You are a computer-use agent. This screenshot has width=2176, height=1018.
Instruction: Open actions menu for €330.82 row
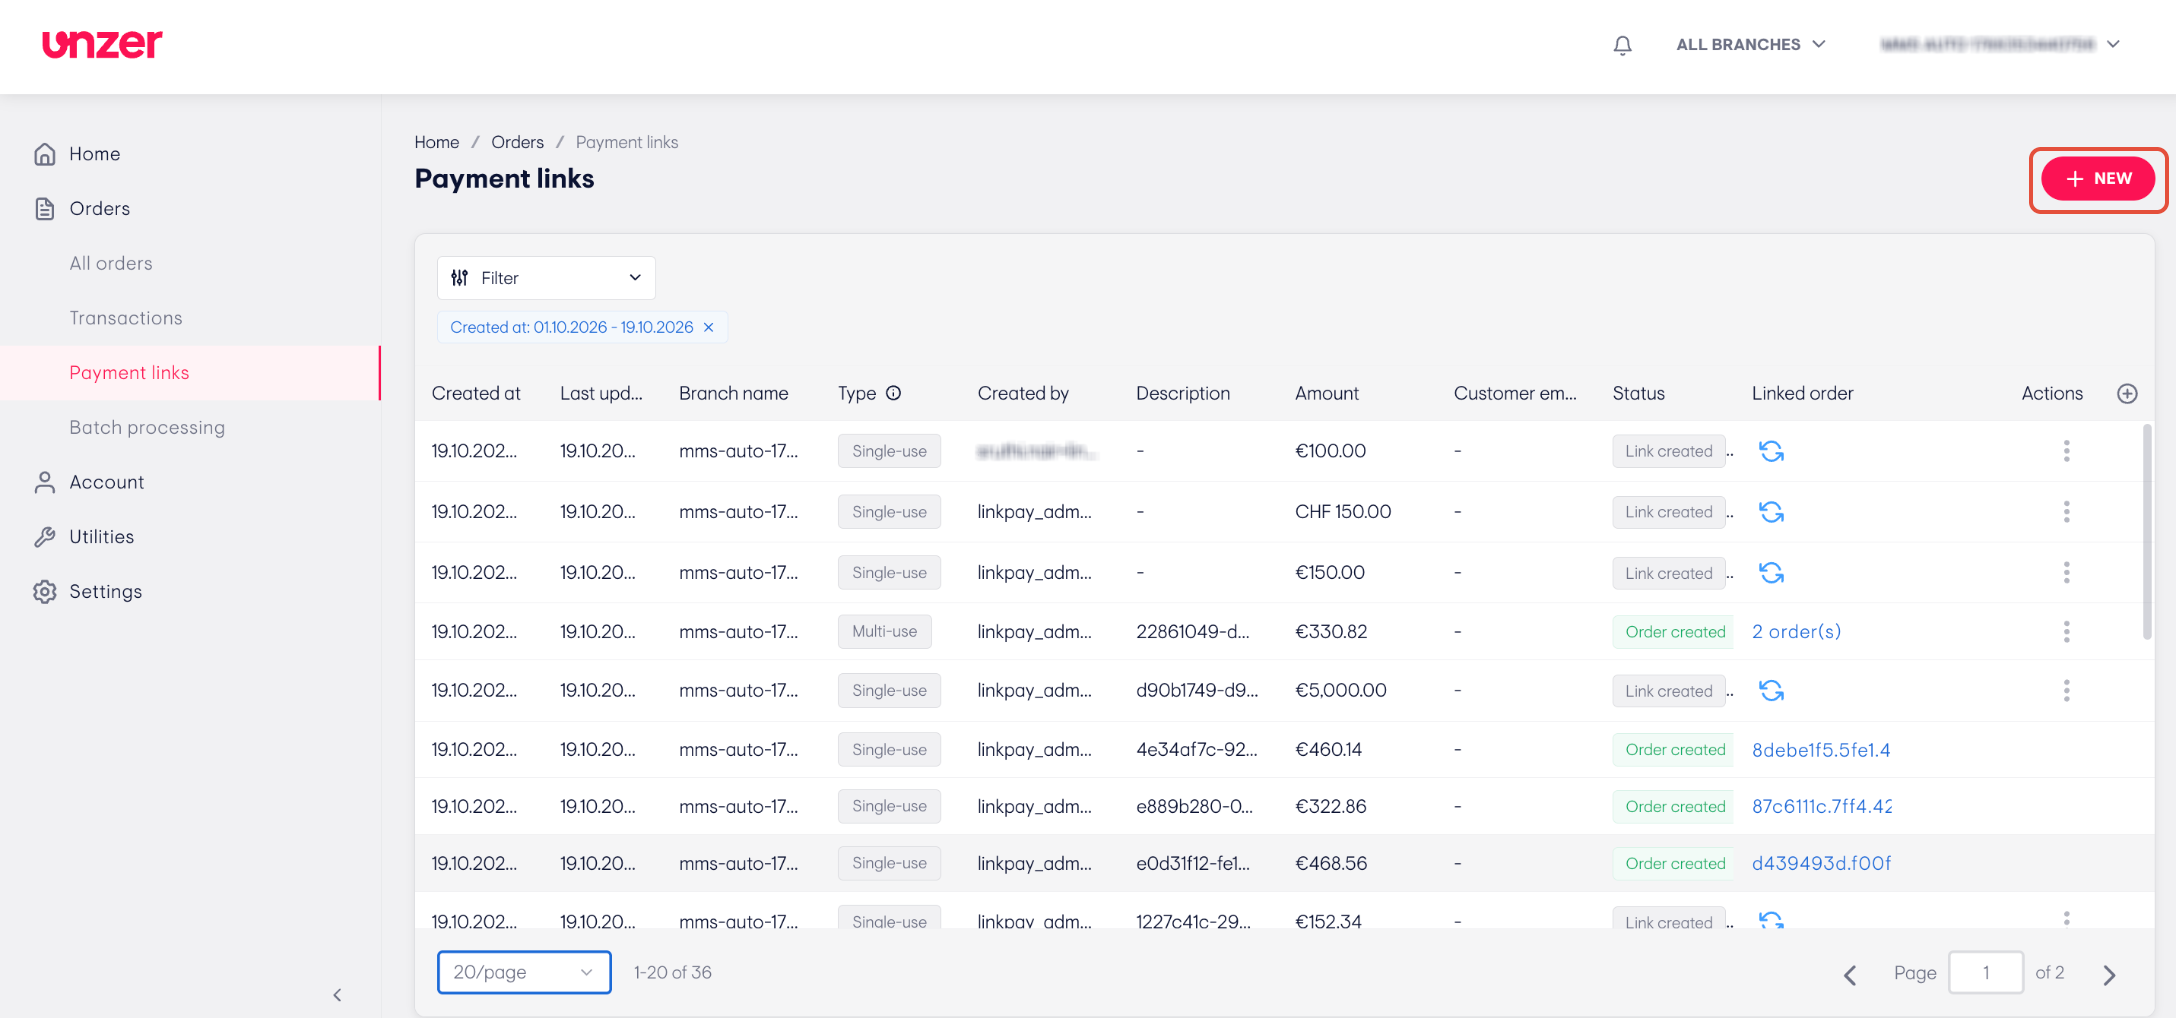[x=2066, y=632]
